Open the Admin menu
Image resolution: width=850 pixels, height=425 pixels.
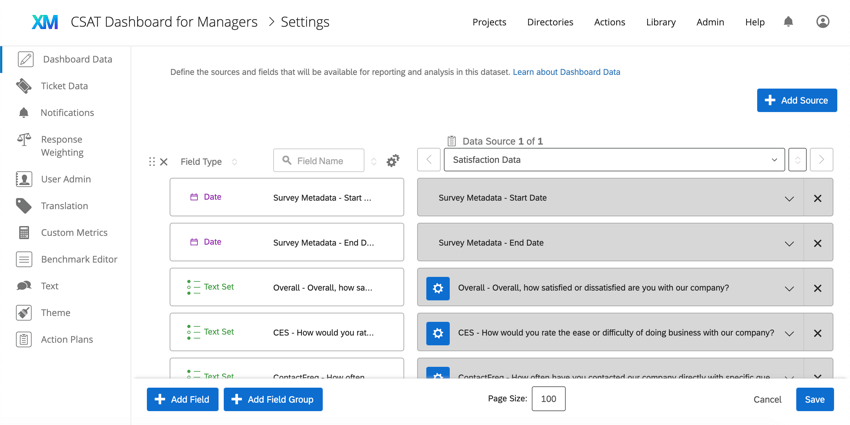pos(710,22)
